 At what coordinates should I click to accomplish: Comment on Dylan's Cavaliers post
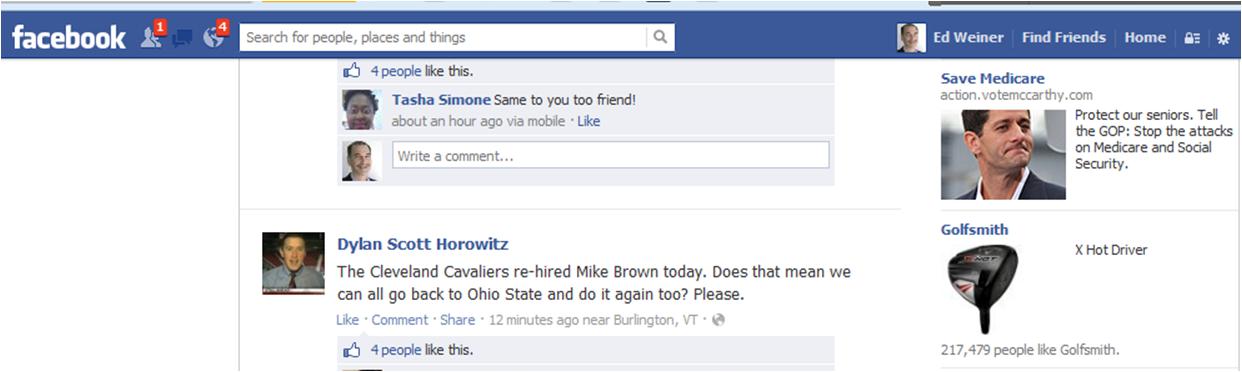click(x=400, y=320)
